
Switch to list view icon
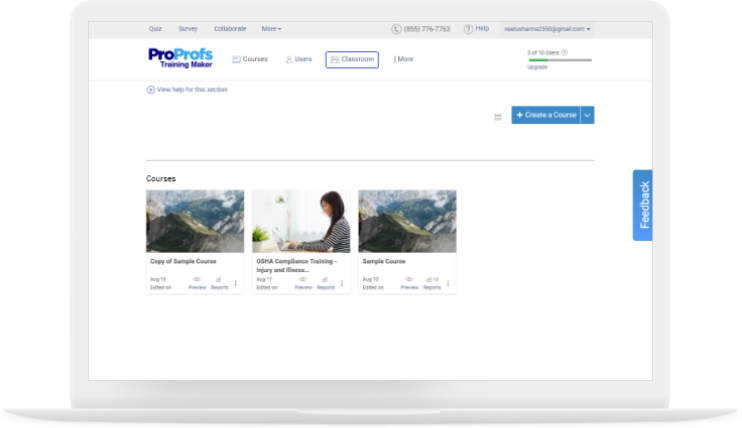498,117
